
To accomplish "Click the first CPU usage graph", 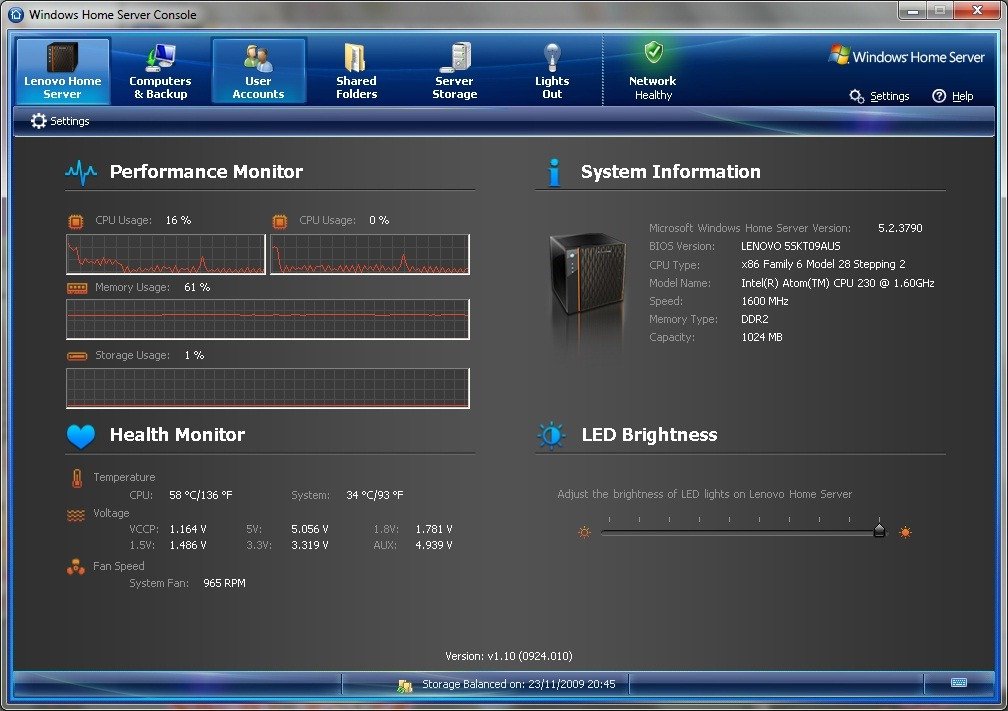I will tap(166, 255).
